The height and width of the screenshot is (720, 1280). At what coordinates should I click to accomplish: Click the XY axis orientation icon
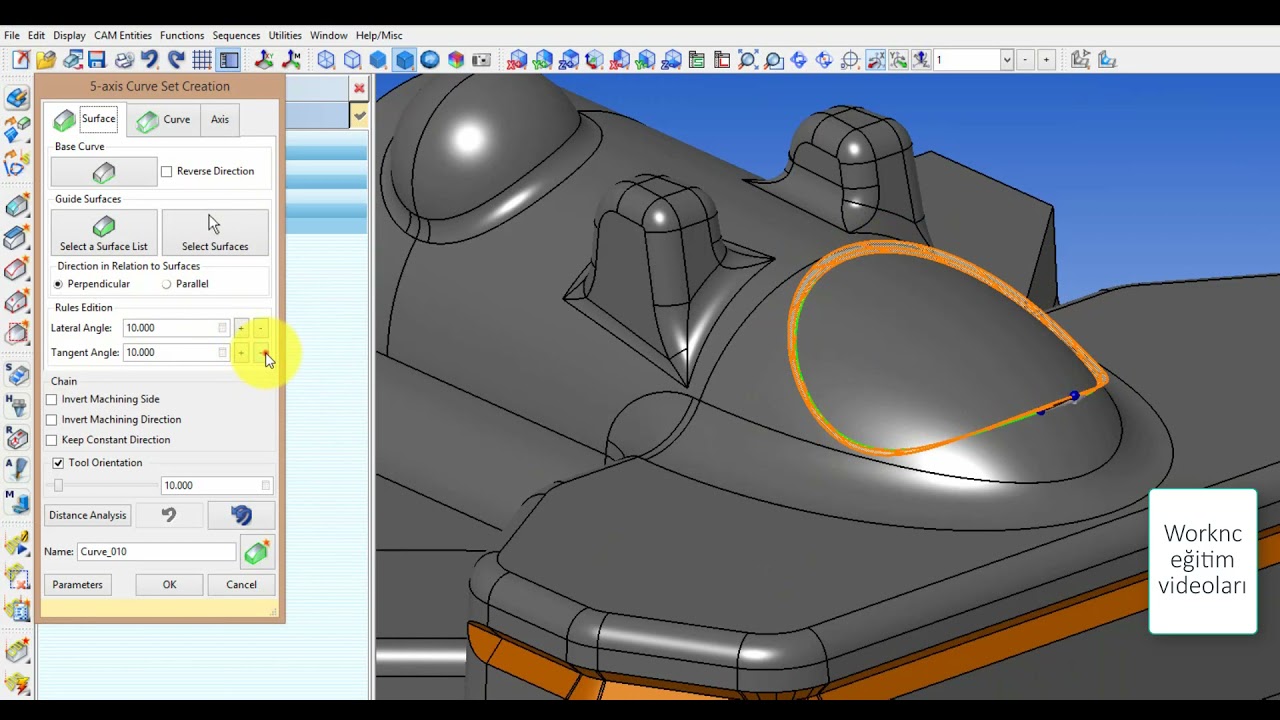(265, 60)
